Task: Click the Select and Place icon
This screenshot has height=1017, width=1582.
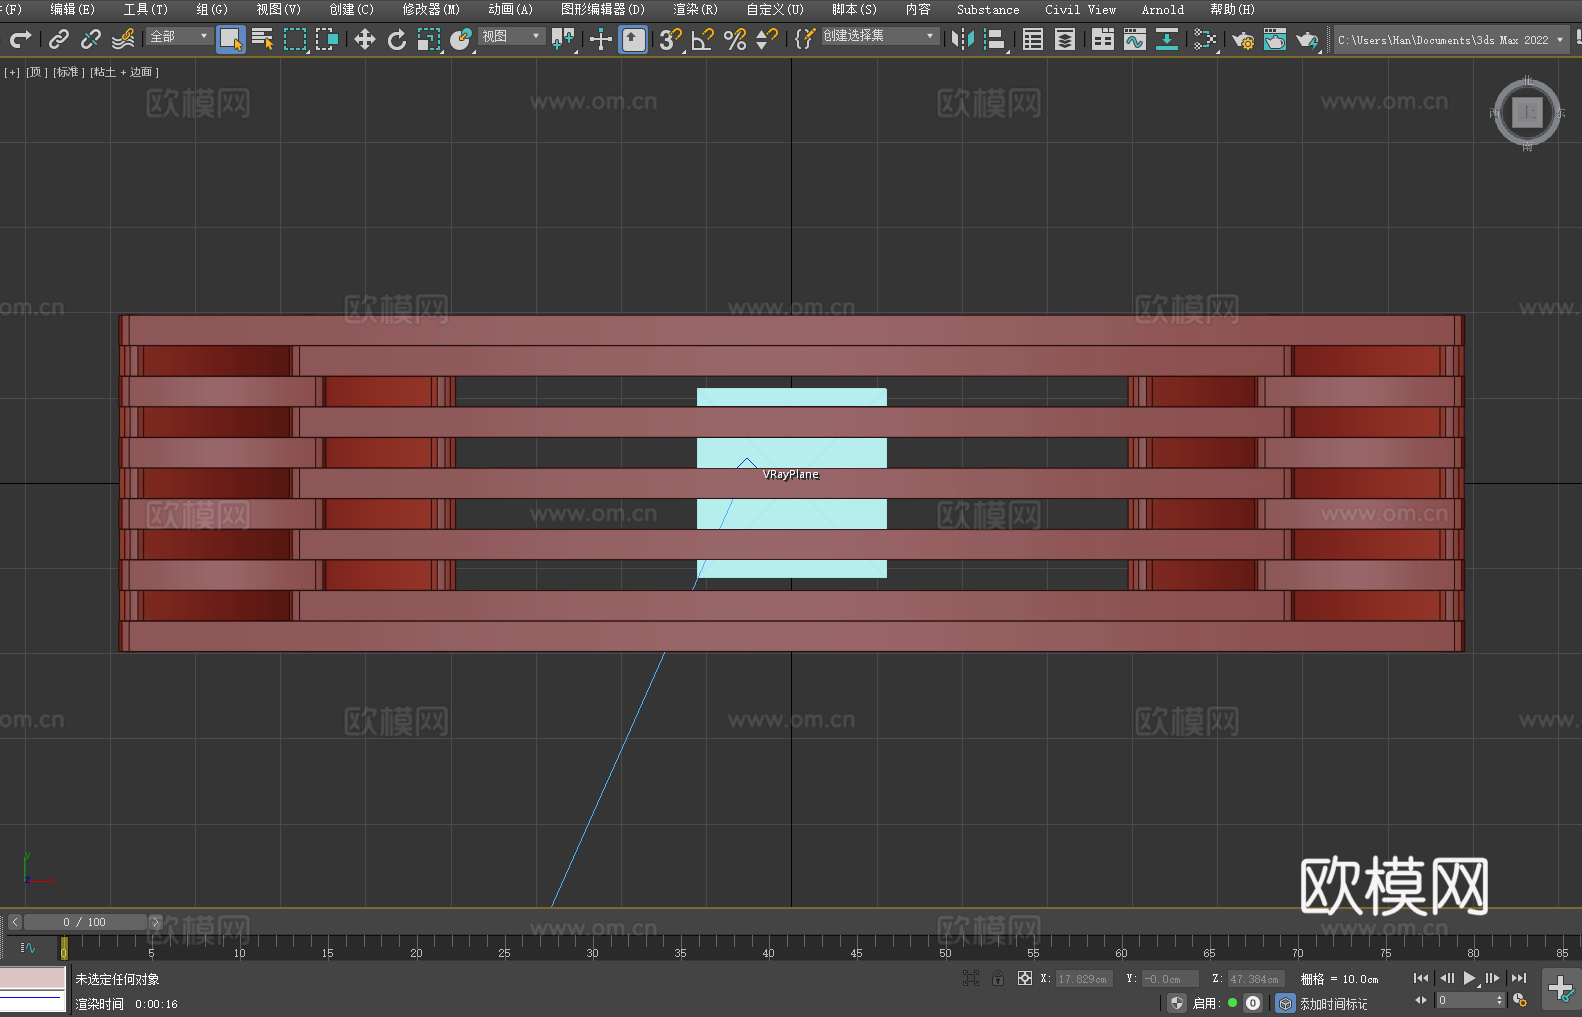Action: [461, 39]
